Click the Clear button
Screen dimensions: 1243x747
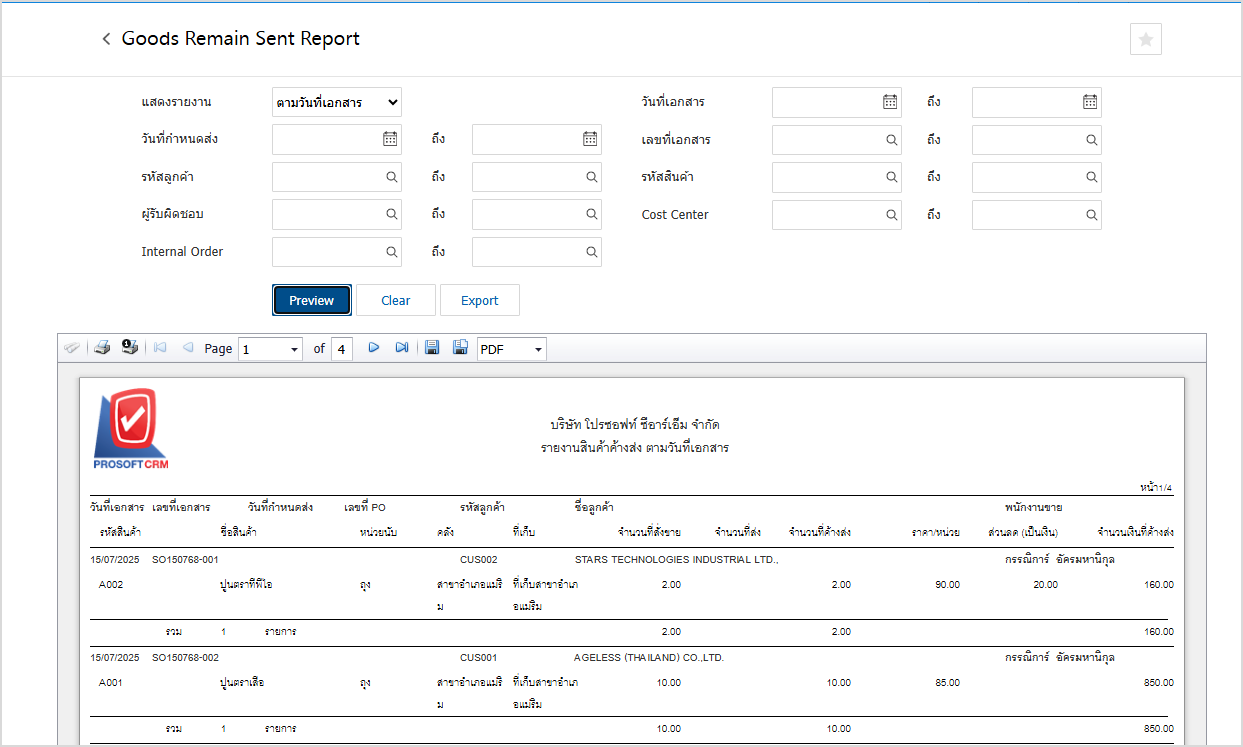point(396,300)
